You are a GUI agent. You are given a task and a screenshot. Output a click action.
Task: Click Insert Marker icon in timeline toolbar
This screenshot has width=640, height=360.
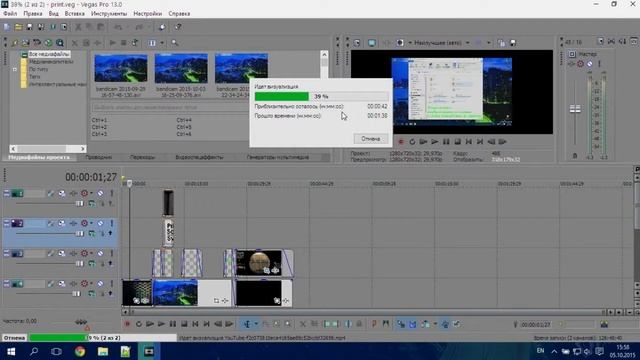374,324
